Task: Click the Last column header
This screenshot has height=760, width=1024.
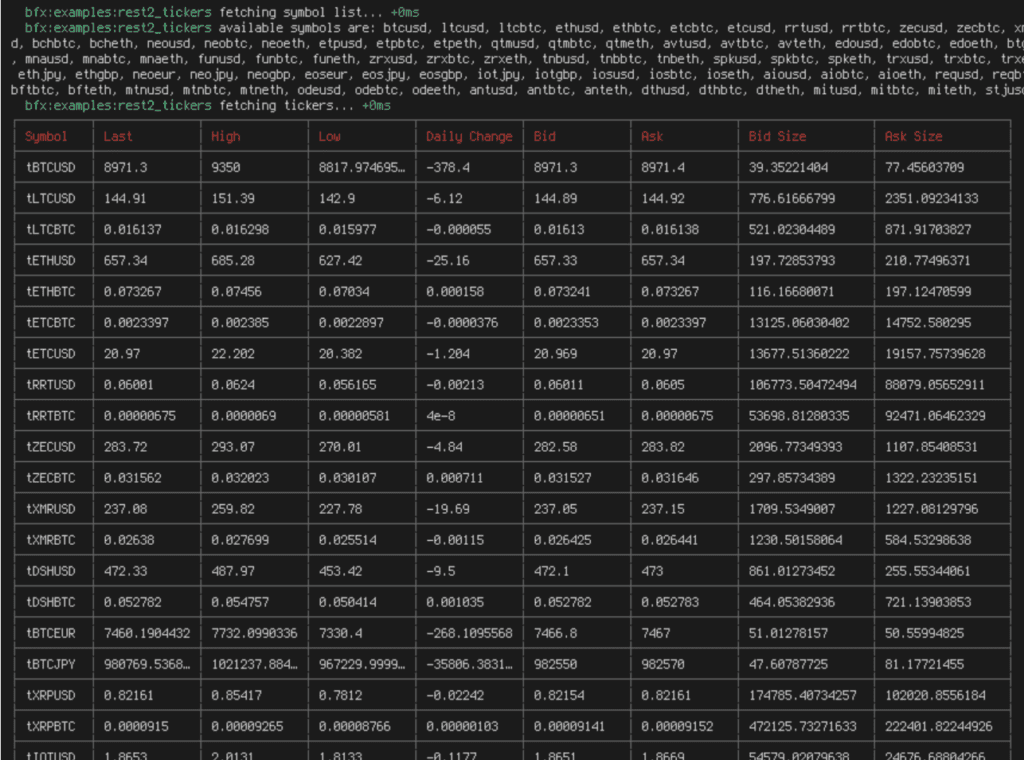Action: coord(120,137)
